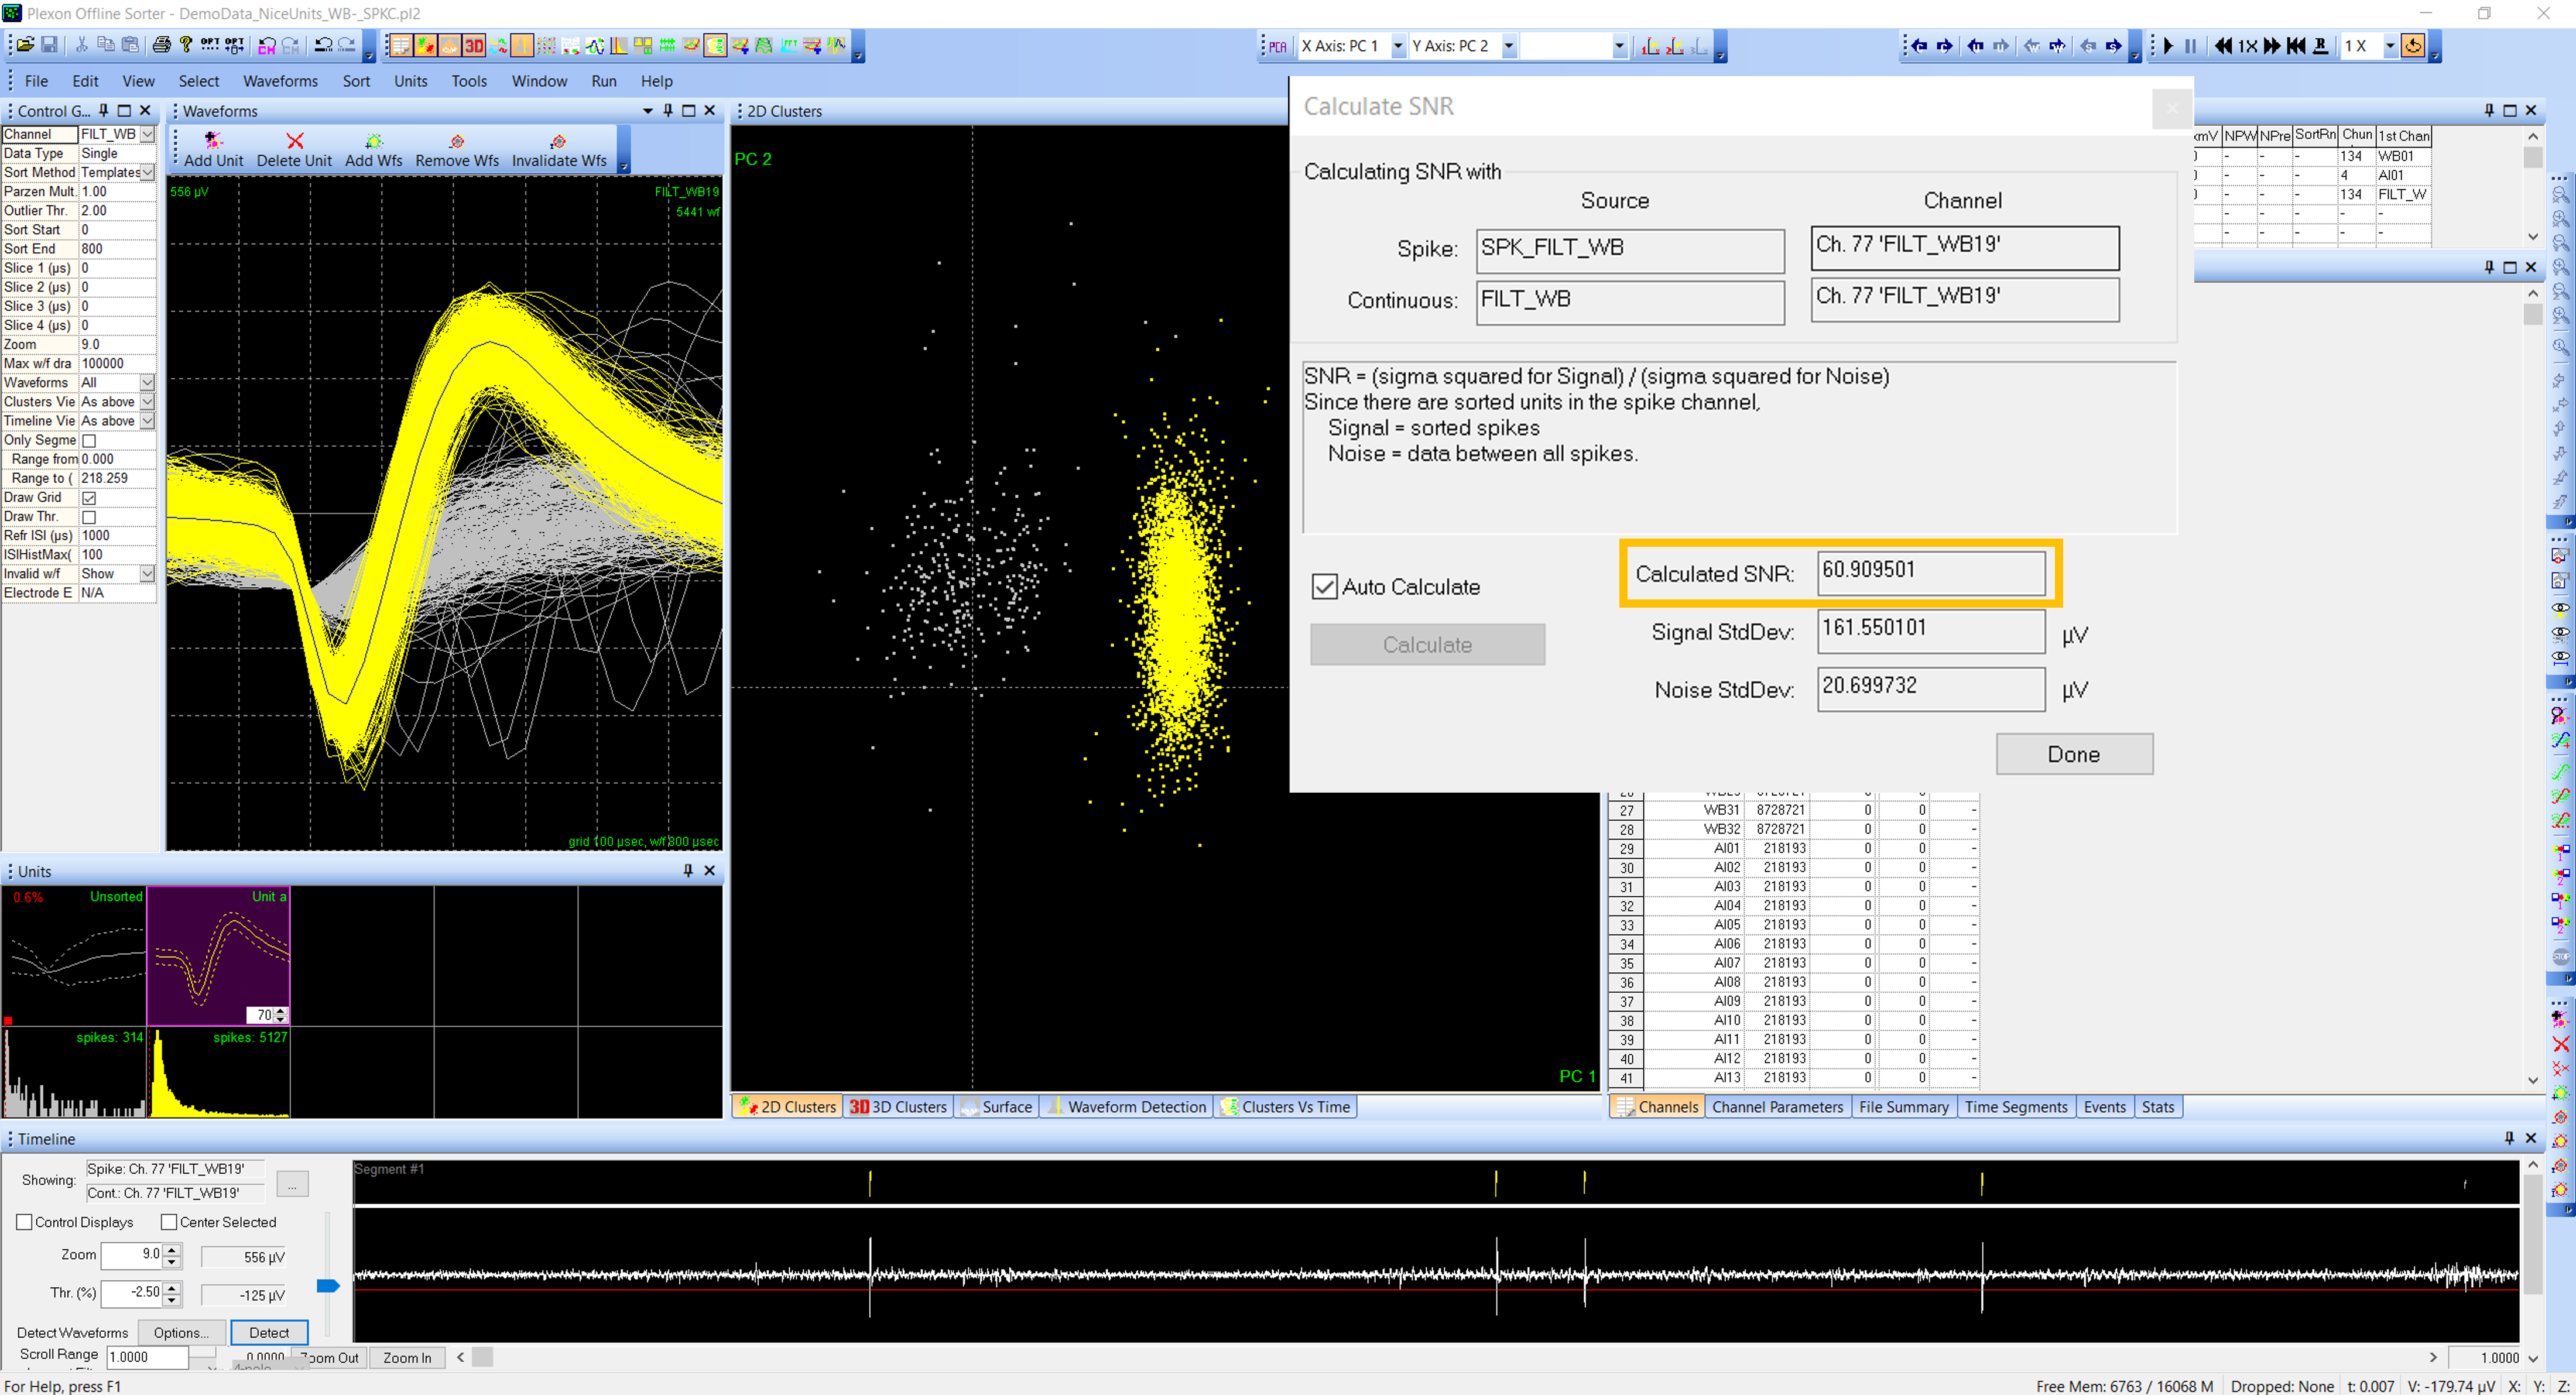This screenshot has height=1395, width=2576.
Task: Click Done in Calculate SNR dialog
Action: click(x=2074, y=754)
